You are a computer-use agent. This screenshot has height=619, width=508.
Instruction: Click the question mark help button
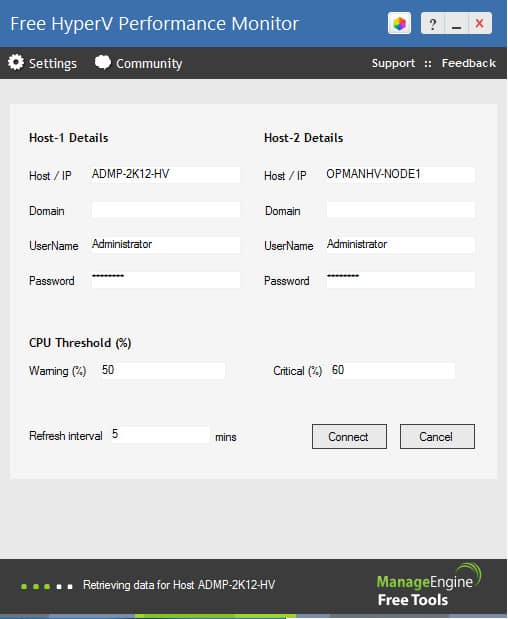coord(433,23)
